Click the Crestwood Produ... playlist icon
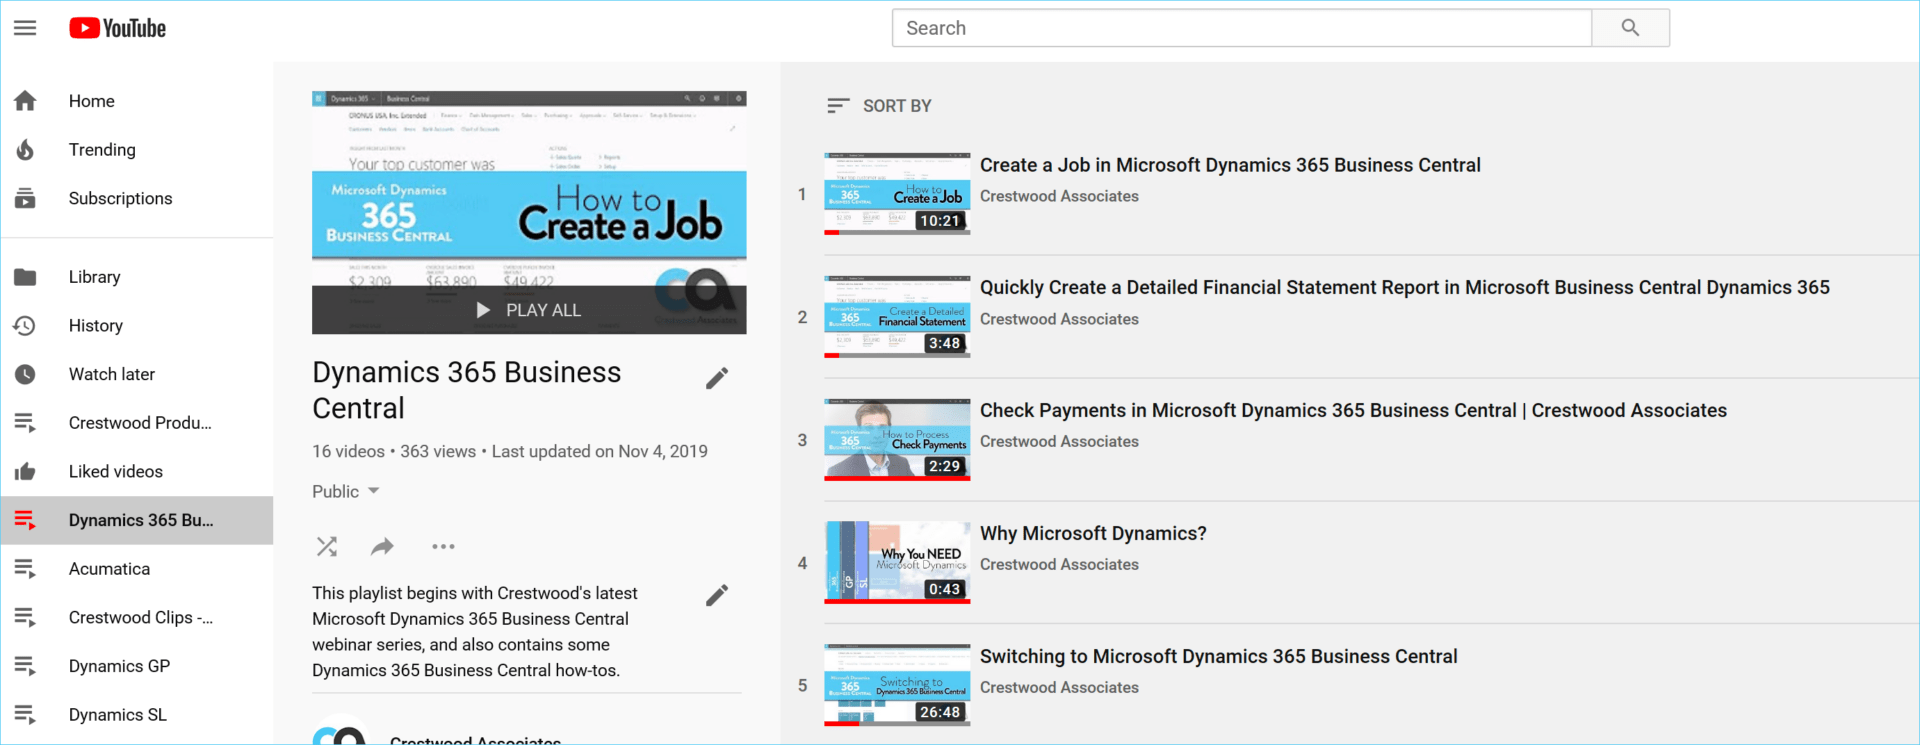 [x=25, y=423]
